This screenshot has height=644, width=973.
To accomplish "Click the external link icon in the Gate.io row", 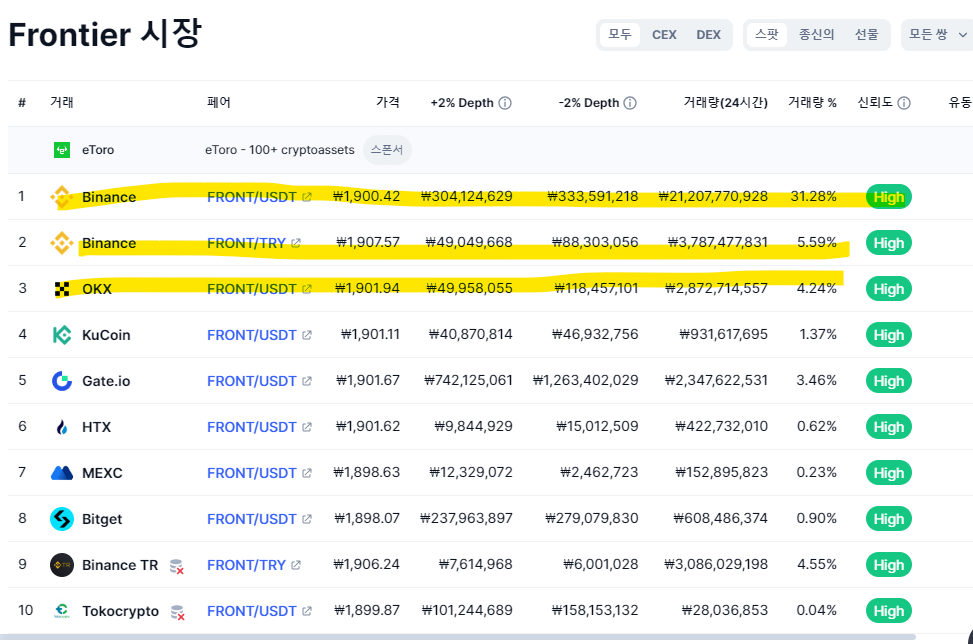I will click(x=307, y=381).
